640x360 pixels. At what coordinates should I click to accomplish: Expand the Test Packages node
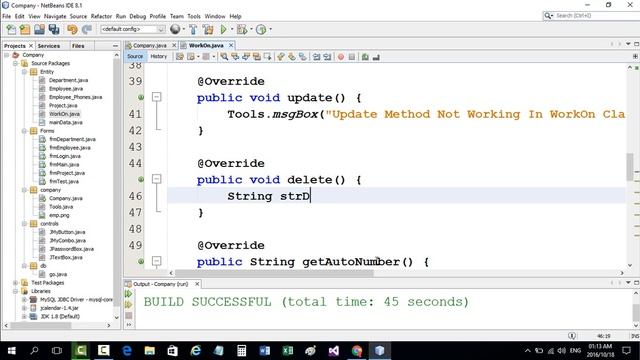(16, 282)
